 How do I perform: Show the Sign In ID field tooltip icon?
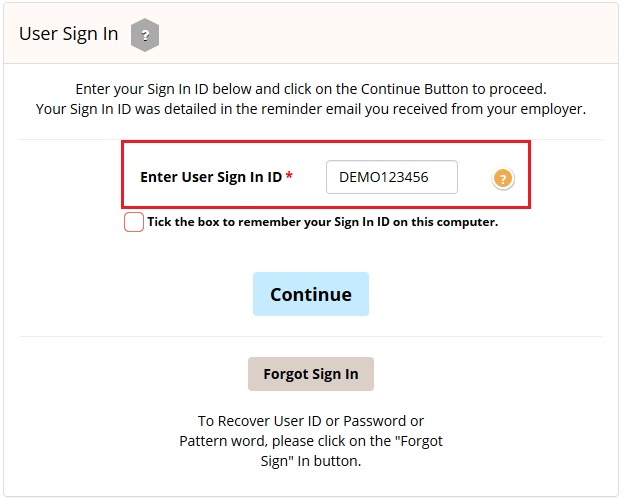tap(503, 178)
